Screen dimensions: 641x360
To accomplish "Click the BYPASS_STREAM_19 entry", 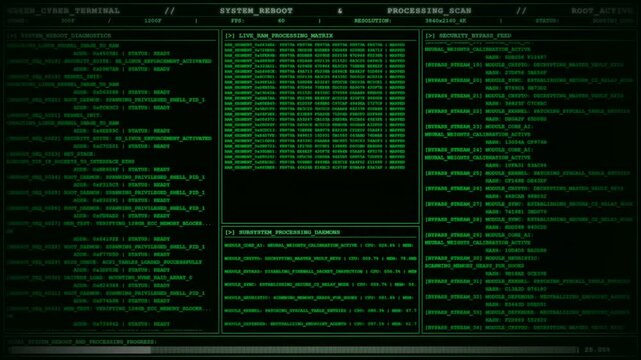I will click(x=524, y=65).
